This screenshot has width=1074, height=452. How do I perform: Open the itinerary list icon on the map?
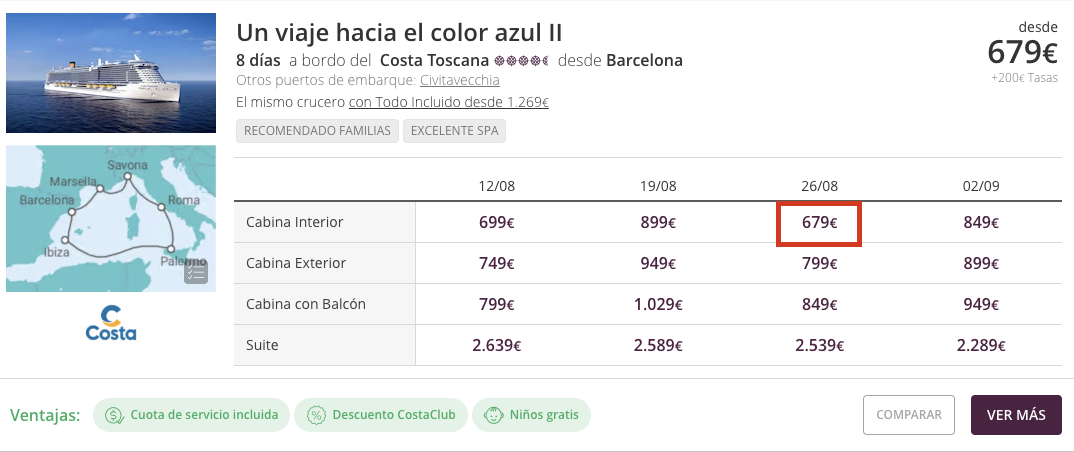click(195, 272)
